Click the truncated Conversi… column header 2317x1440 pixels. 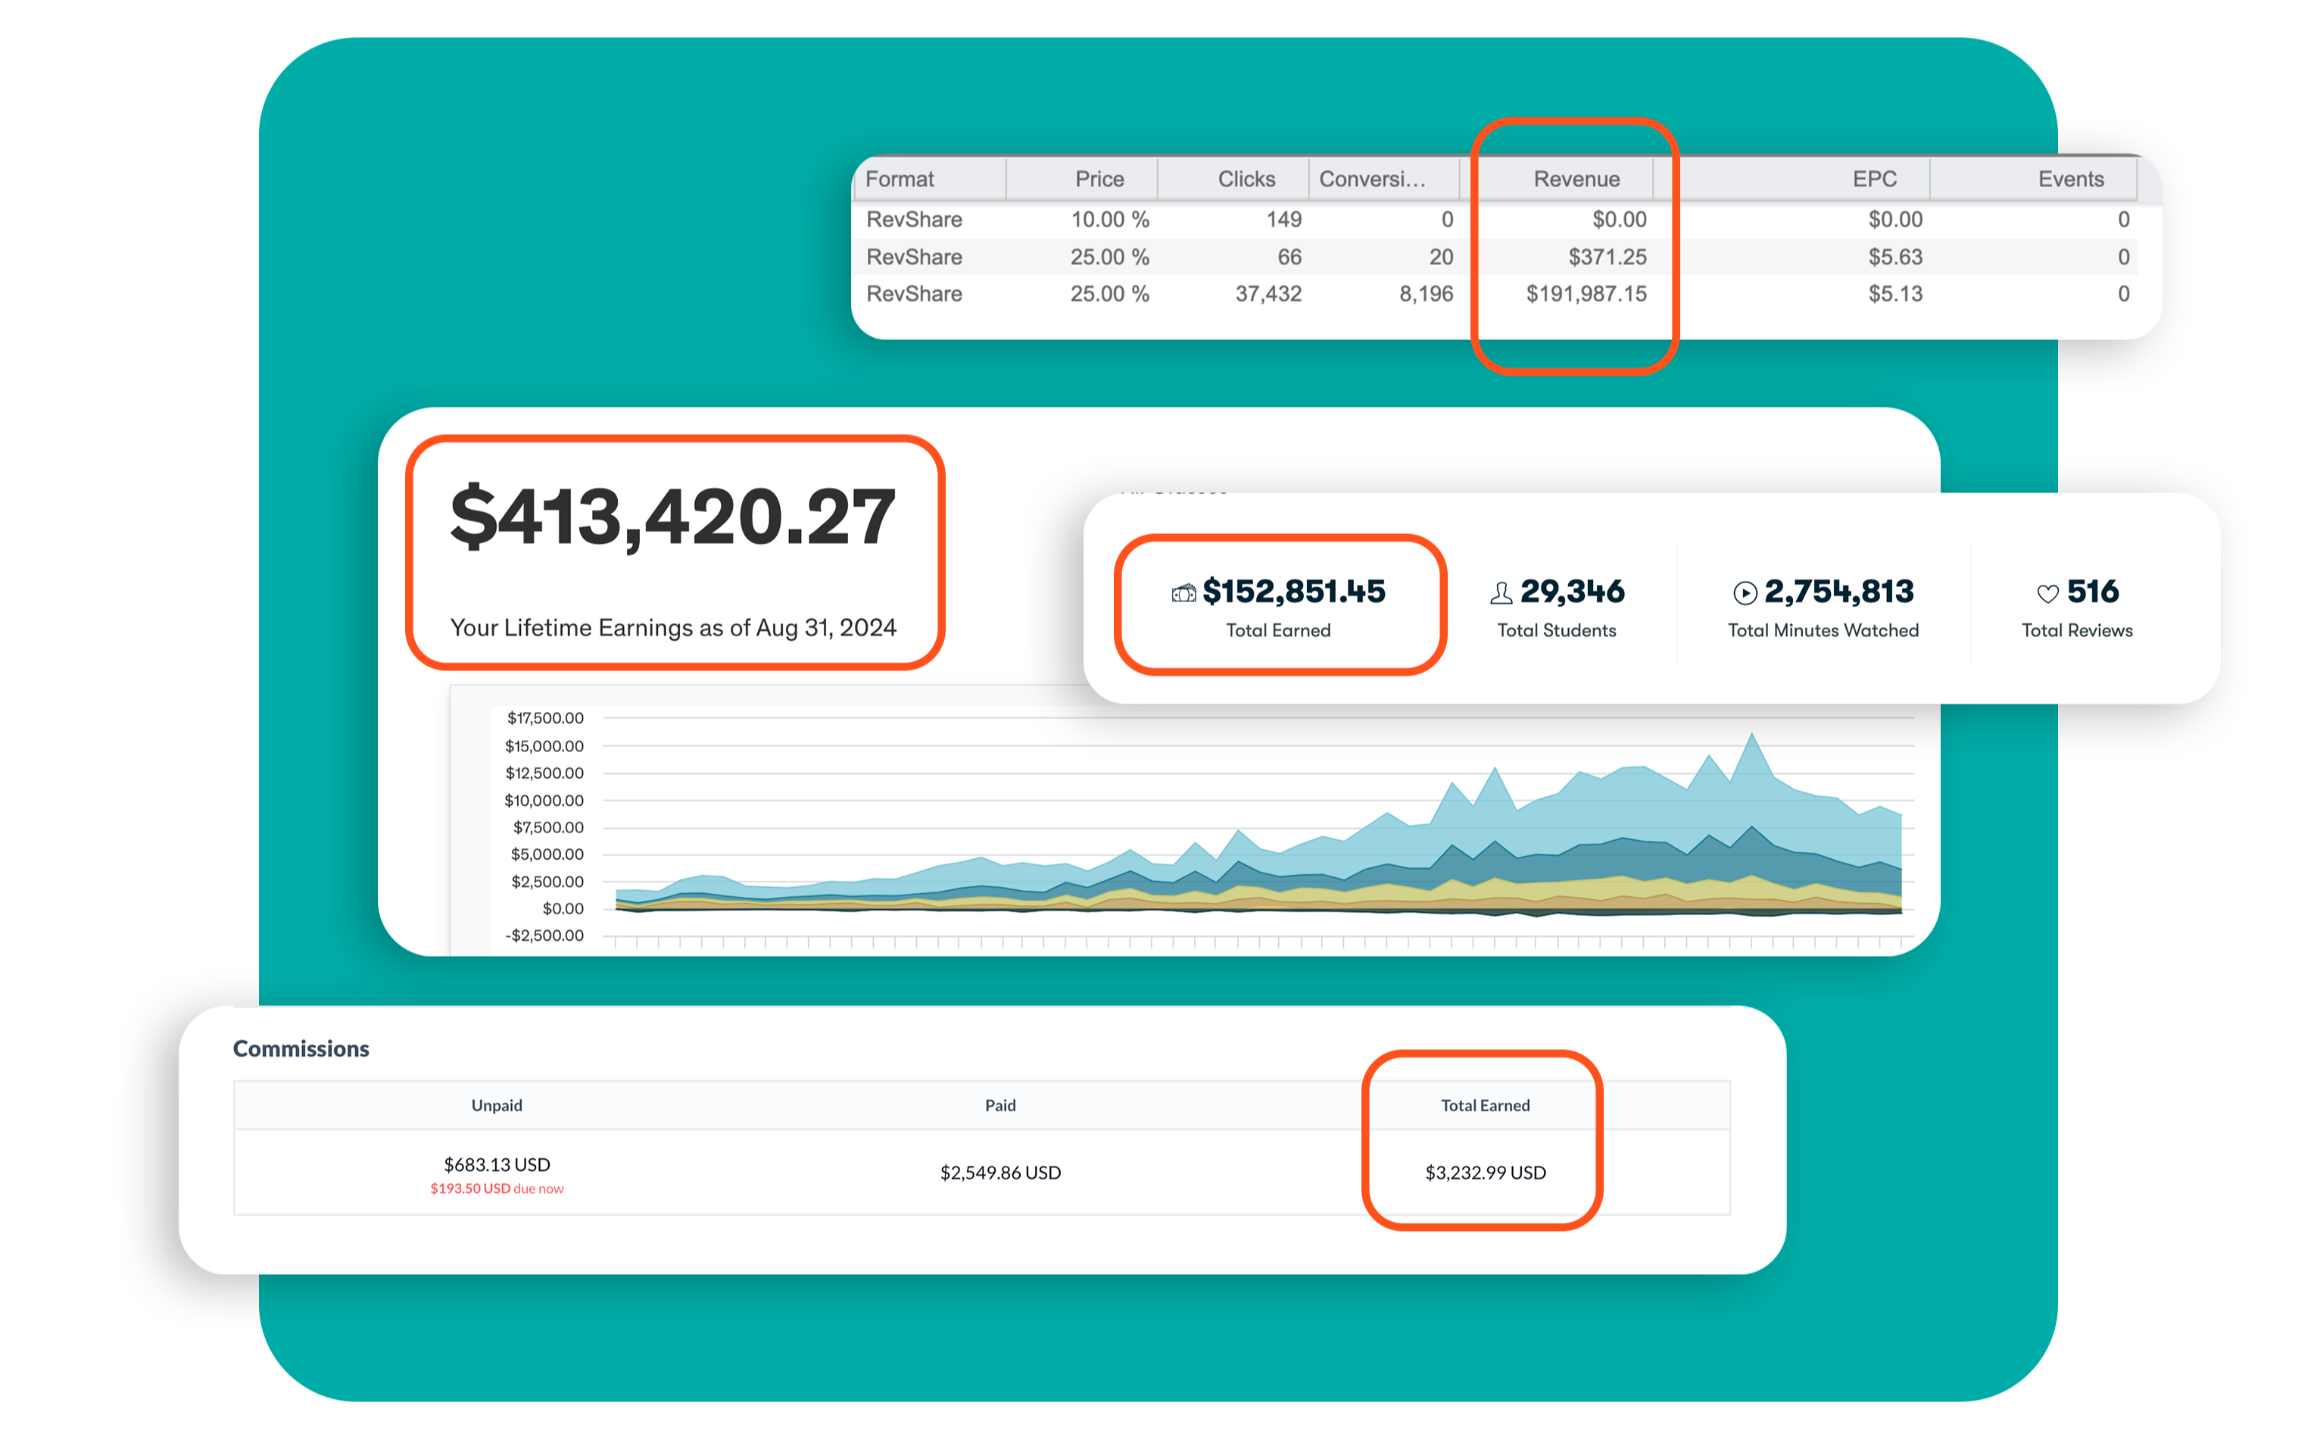[x=1371, y=179]
